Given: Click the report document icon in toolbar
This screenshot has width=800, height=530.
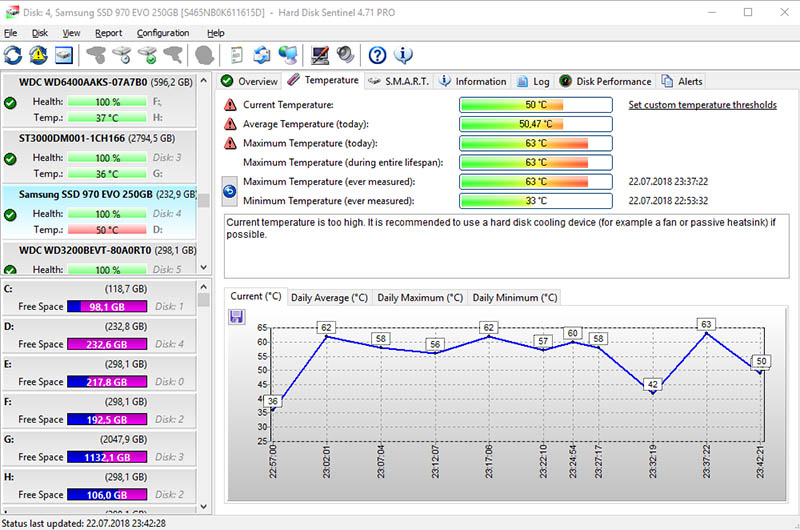Looking at the screenshot, I should point(237,54).
